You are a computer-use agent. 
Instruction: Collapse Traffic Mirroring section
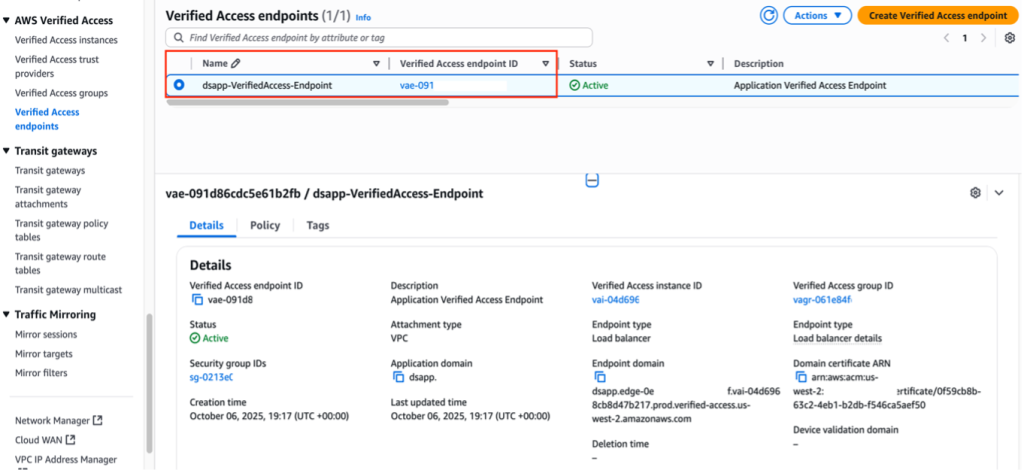point(7,315)
